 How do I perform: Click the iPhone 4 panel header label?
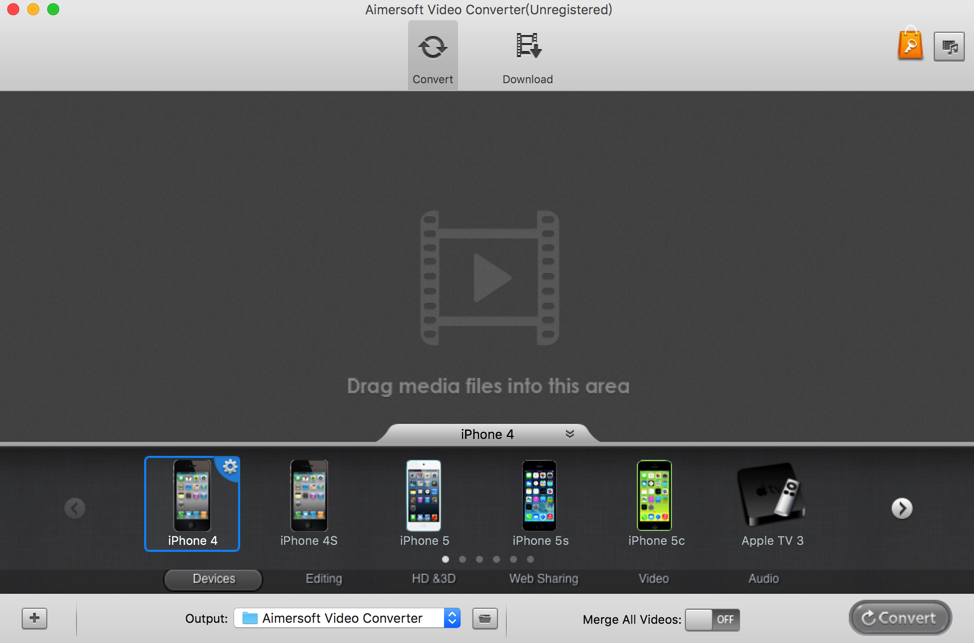pyautogui.click(x=487, y=434)
